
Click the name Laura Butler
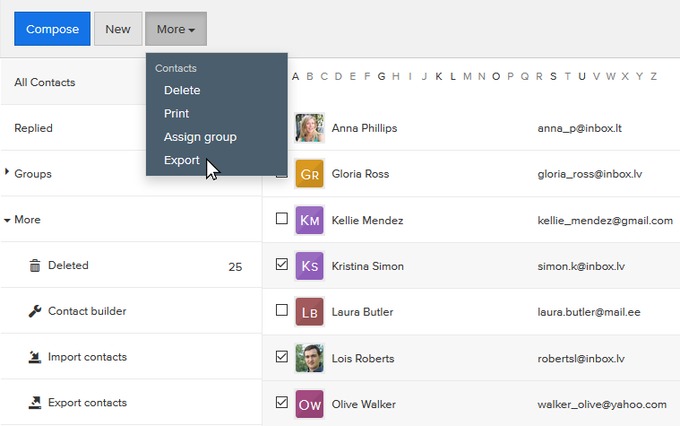[x=363, y=312]
